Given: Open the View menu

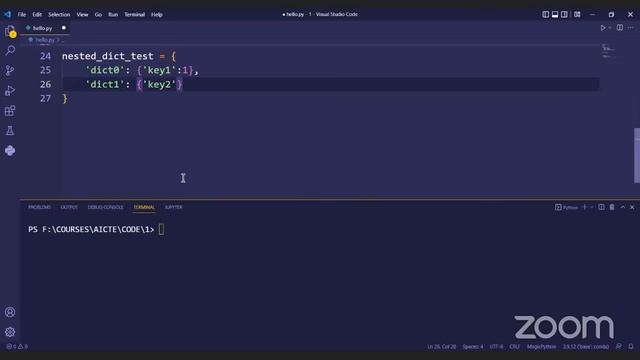Looking at the screenshot, I should click(82, 14).
